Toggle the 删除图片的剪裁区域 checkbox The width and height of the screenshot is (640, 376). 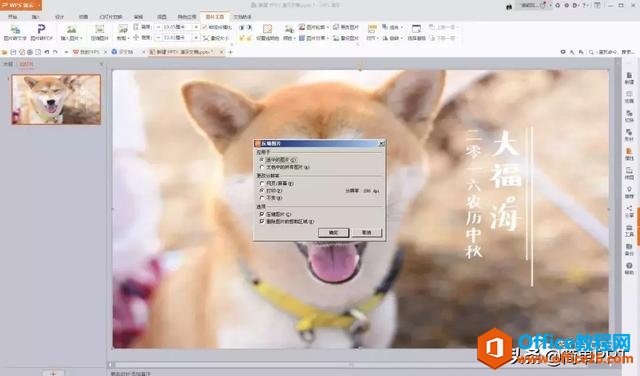pyautogui.click(x=262, y=221)
